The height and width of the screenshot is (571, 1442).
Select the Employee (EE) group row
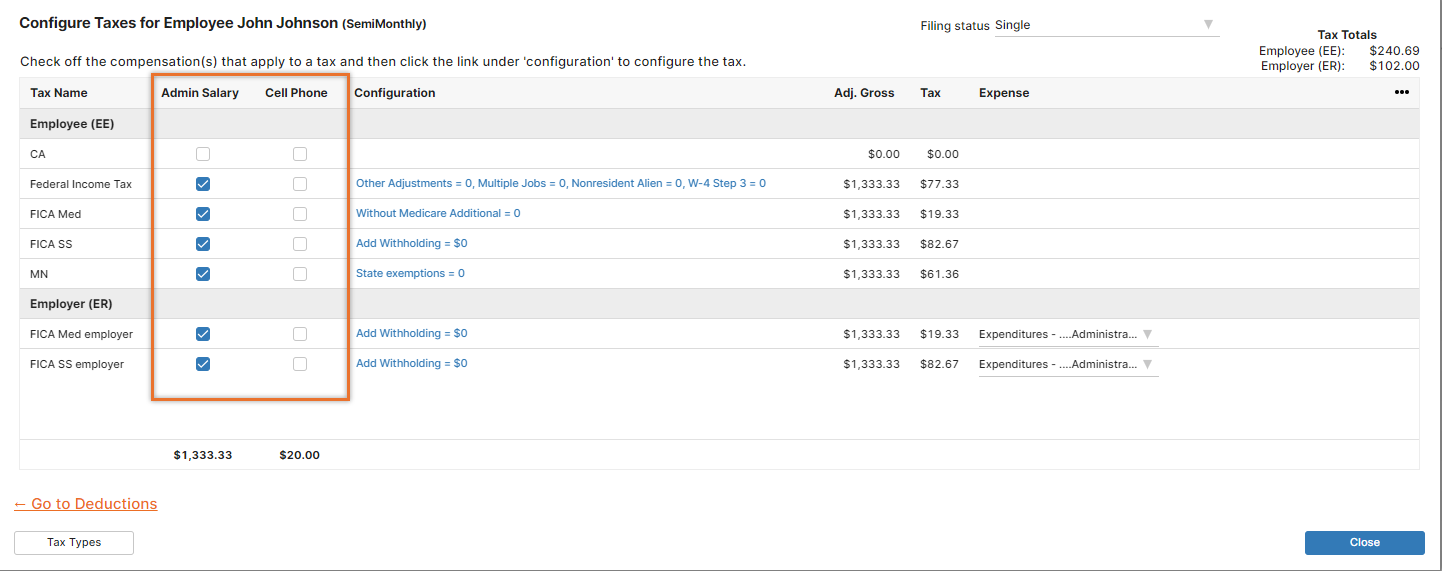coord(719,124)
